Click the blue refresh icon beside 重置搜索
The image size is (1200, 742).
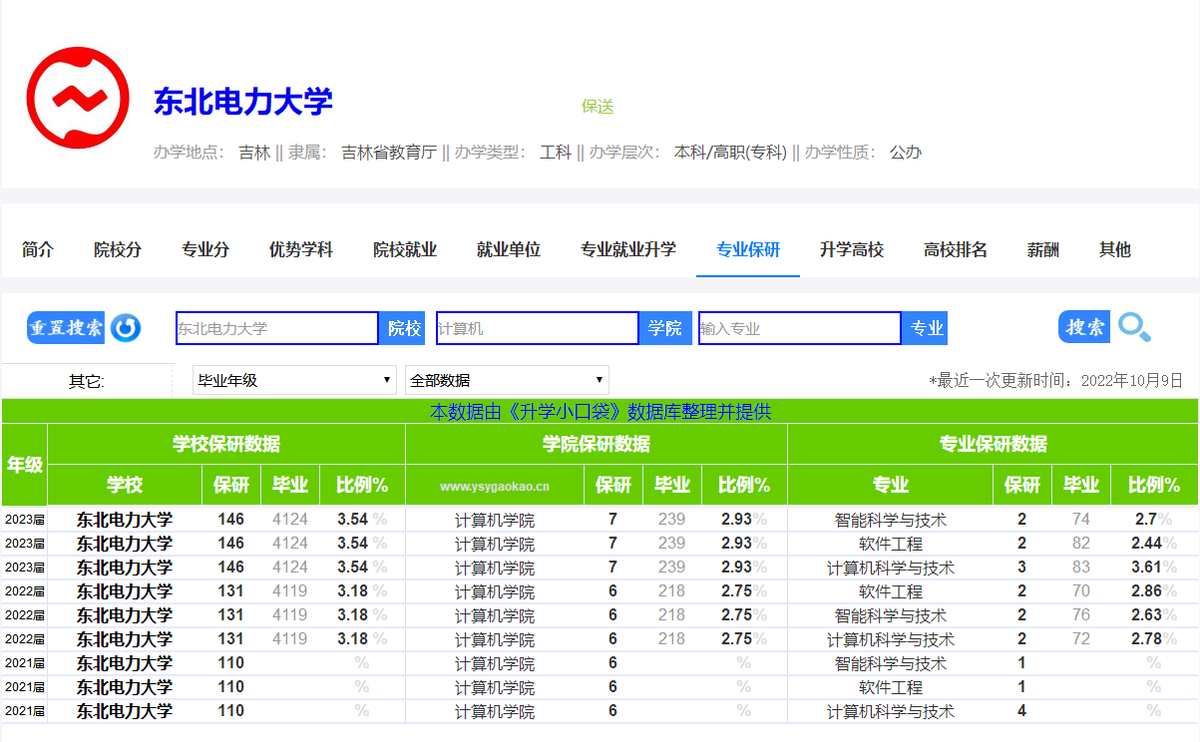pos(126,328)
